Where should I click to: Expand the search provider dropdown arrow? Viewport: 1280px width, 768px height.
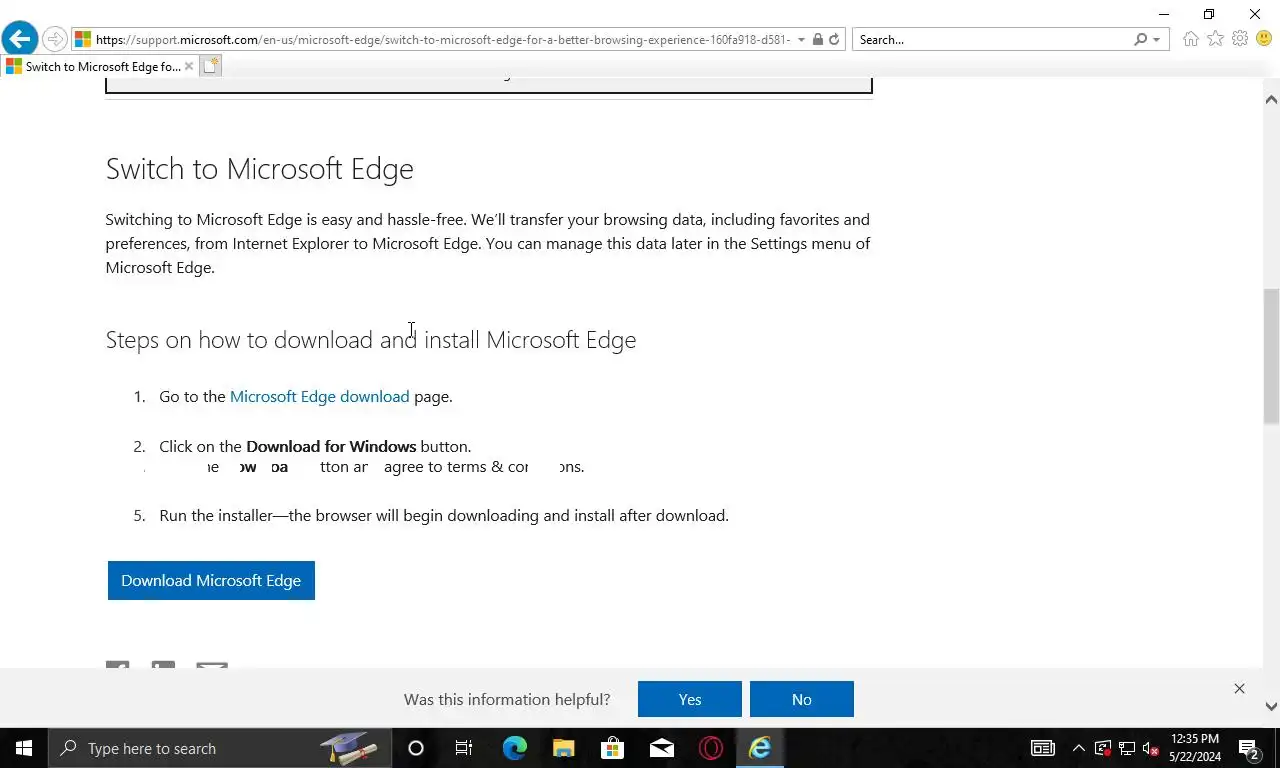coord(1156,40)
